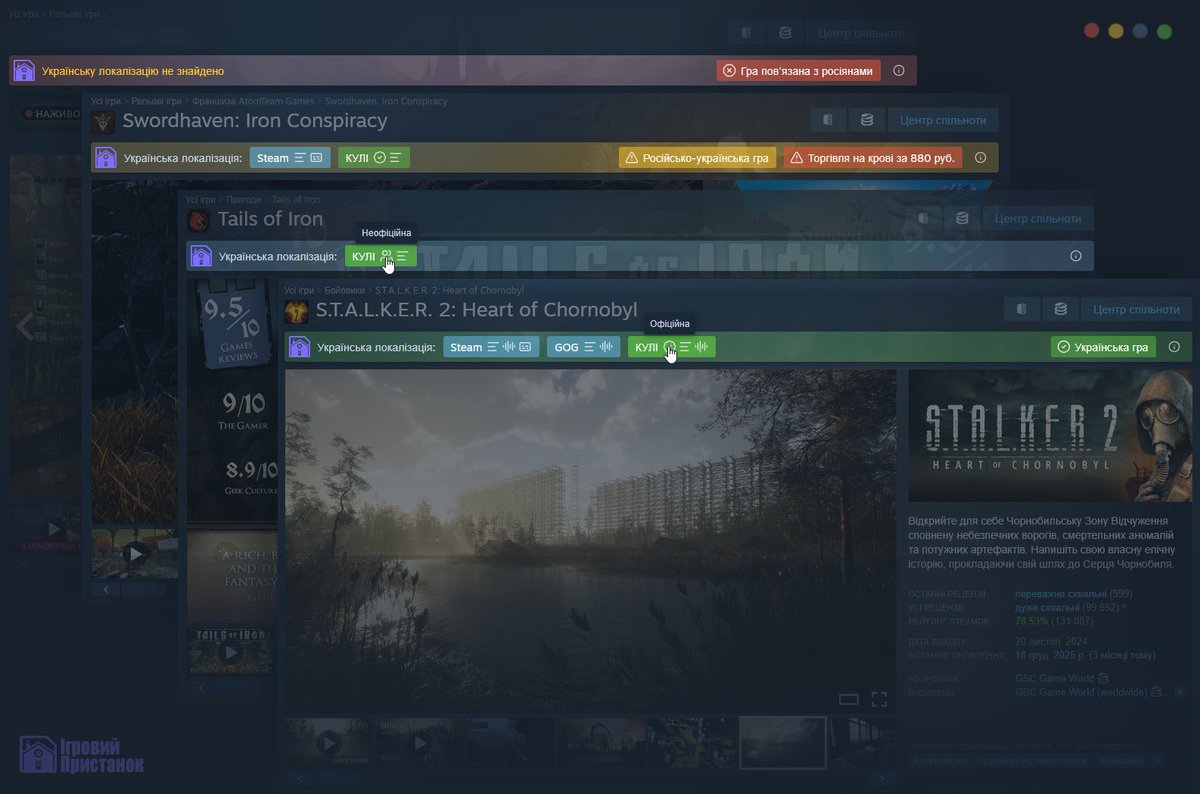
Task: Click voice waveform icon in S.T.A.L.K.E.R. 2 Steam badge
Action: (508, 347)
